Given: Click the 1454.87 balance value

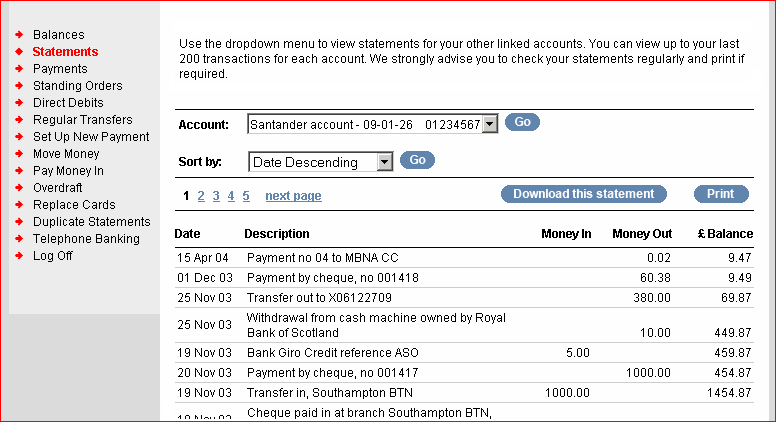Looking at the screenshot, I should [x=729, y=393].
